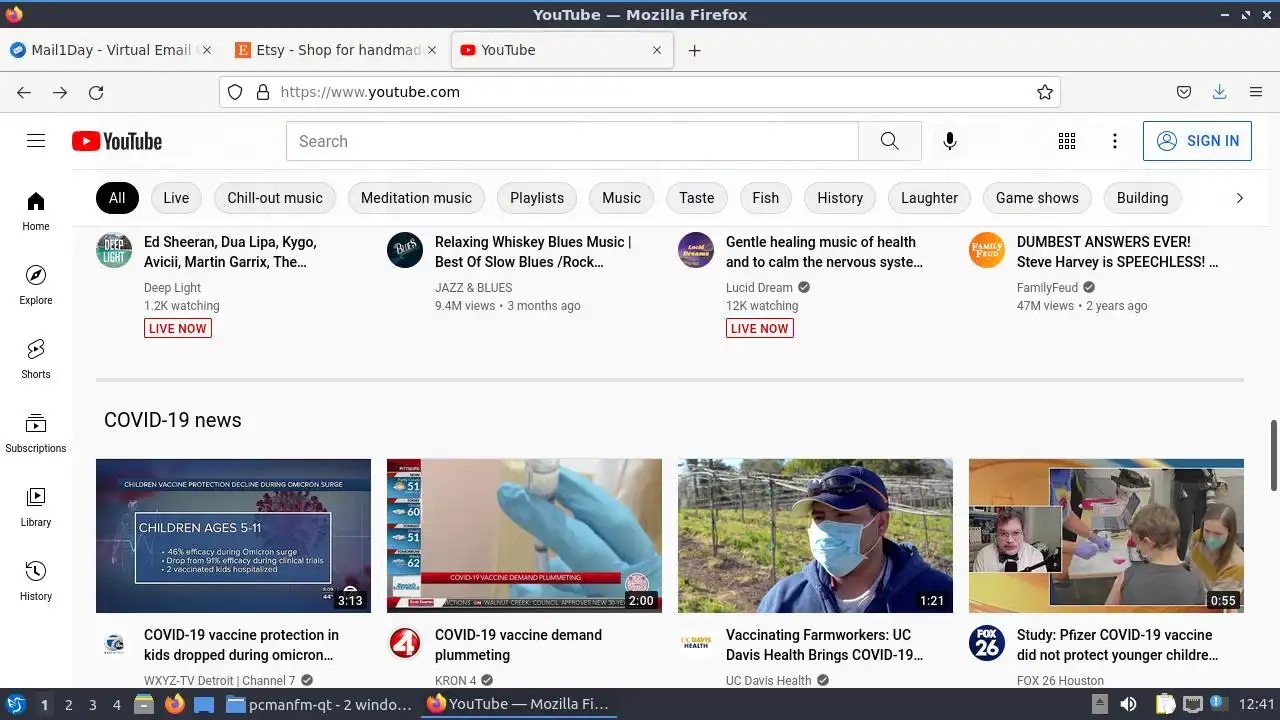The image size is (1280, 720).
Task: Click the KRON 4 channel avatar
Action: tap(405, 643)
